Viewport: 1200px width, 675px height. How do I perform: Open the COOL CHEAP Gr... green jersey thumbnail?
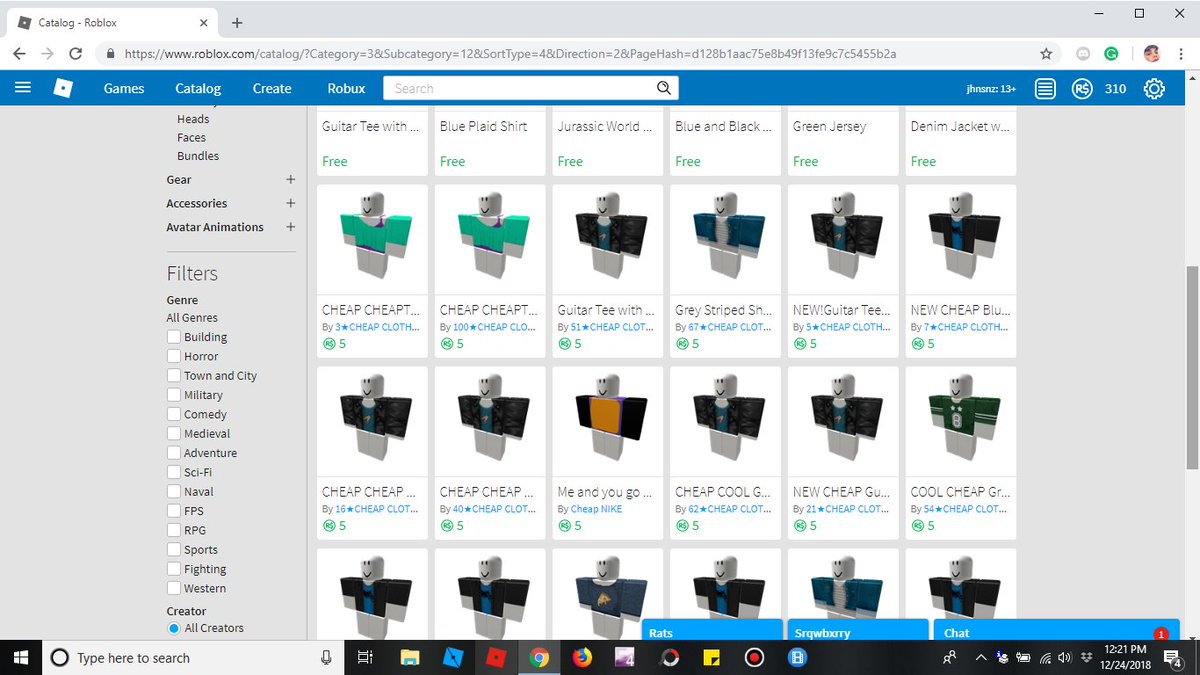point(961,420)
